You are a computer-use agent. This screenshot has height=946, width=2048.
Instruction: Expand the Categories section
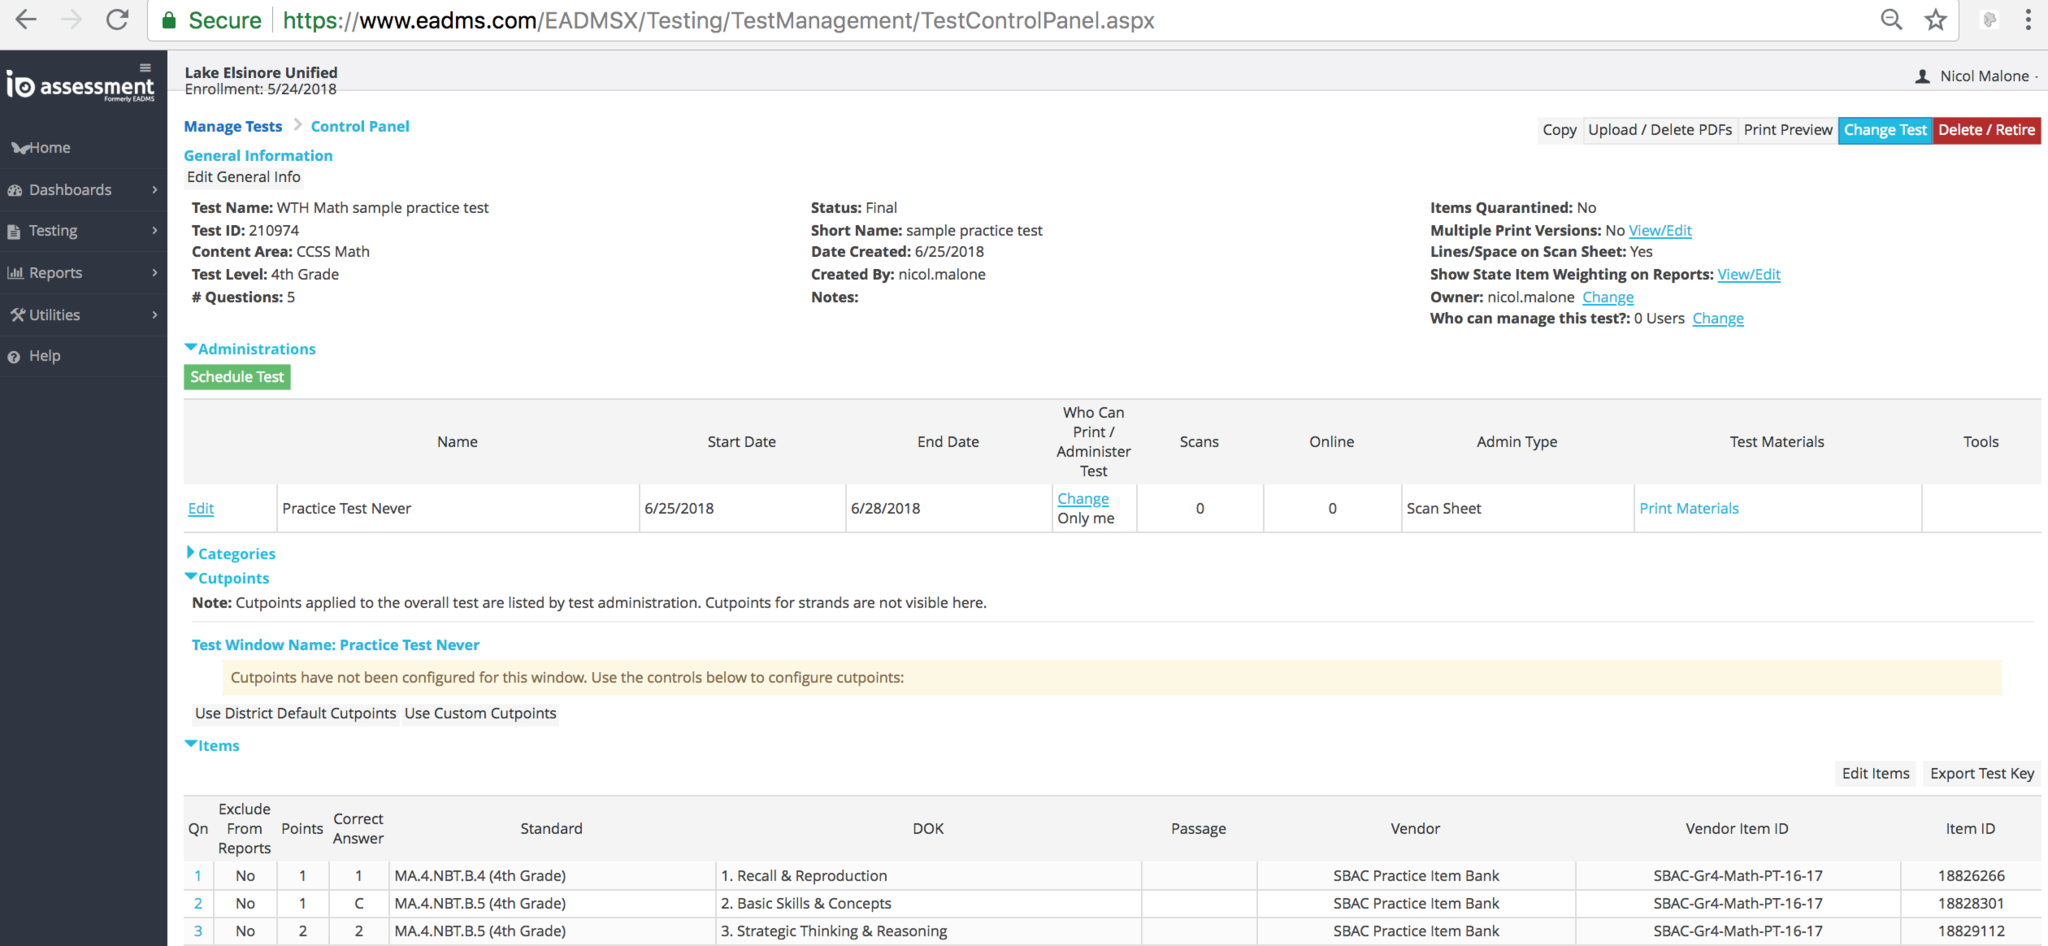[230, 554]
